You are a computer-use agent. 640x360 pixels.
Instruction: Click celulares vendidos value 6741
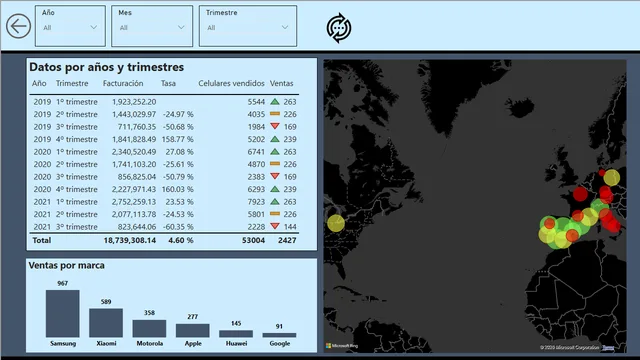(256, 152)
